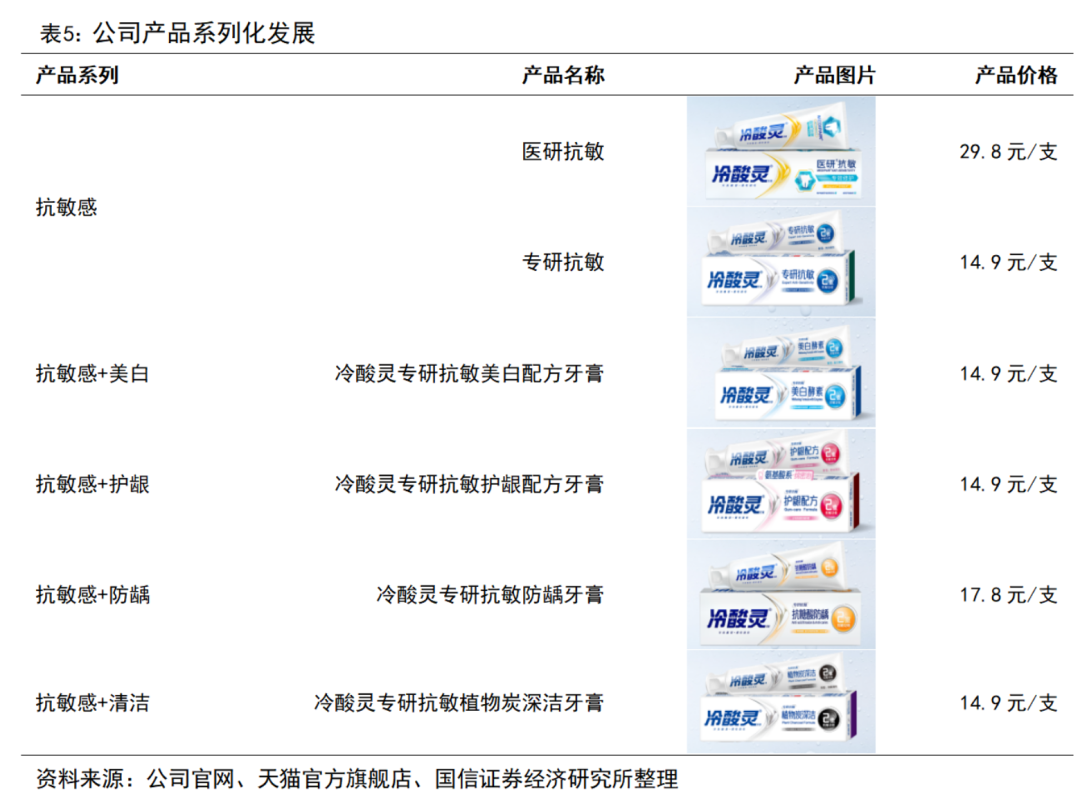
Task: Click the 抗敏感 series cell
Action: 67,207
